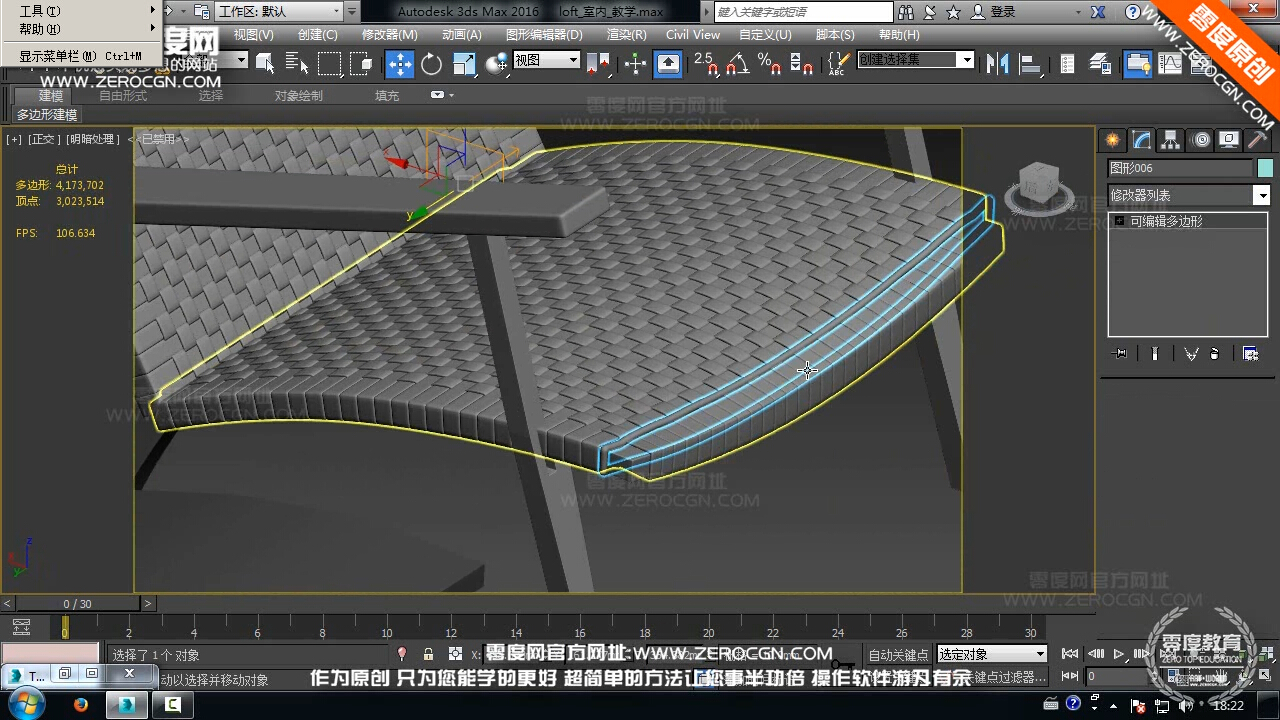The width and height of the screenshot is (1280, 720).
Task: Open the Modify command panel tab
Action: pyautogui.click(x=1141, y=140)
